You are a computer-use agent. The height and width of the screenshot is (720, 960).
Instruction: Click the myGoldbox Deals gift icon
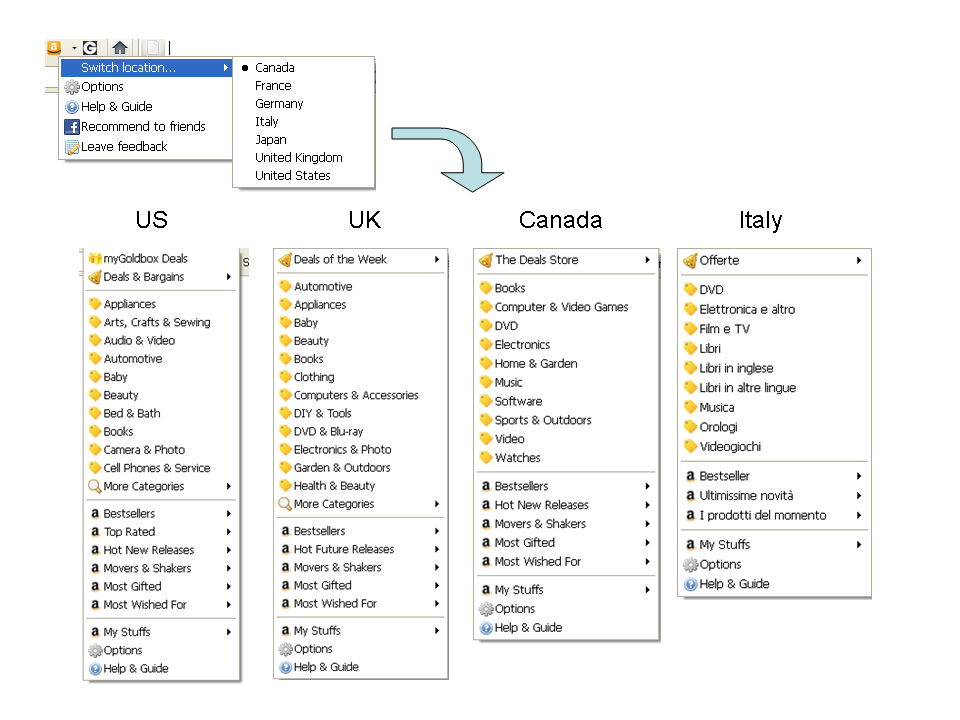tap(95, 258)
